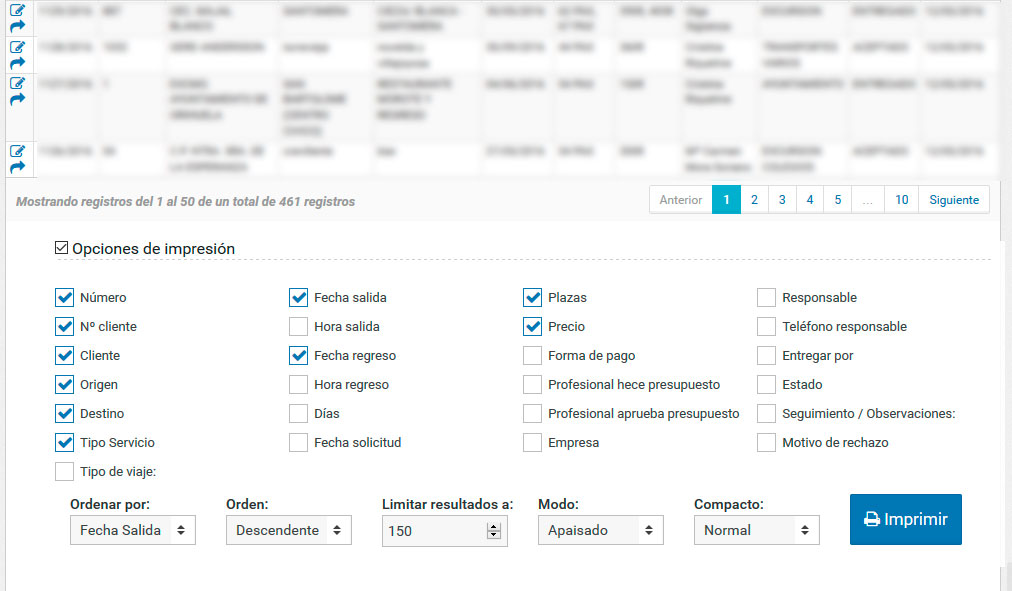The width and height of the screenshot is (1012, 591).
Task: Click the edit icon of the last row
Action: pos(17,151)
